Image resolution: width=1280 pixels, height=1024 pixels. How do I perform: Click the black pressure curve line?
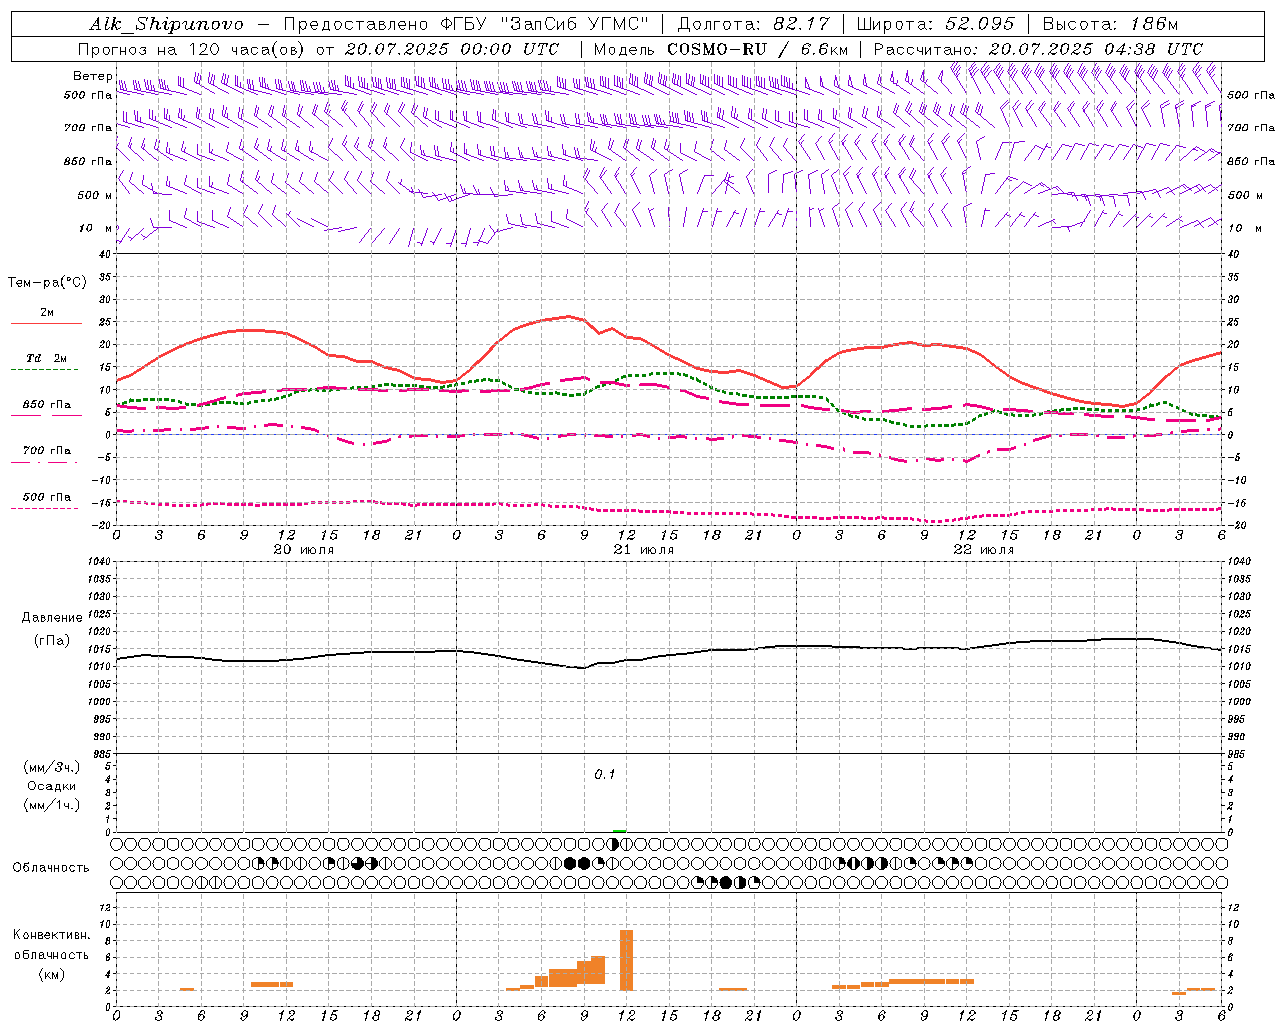(x=668, y=655)
